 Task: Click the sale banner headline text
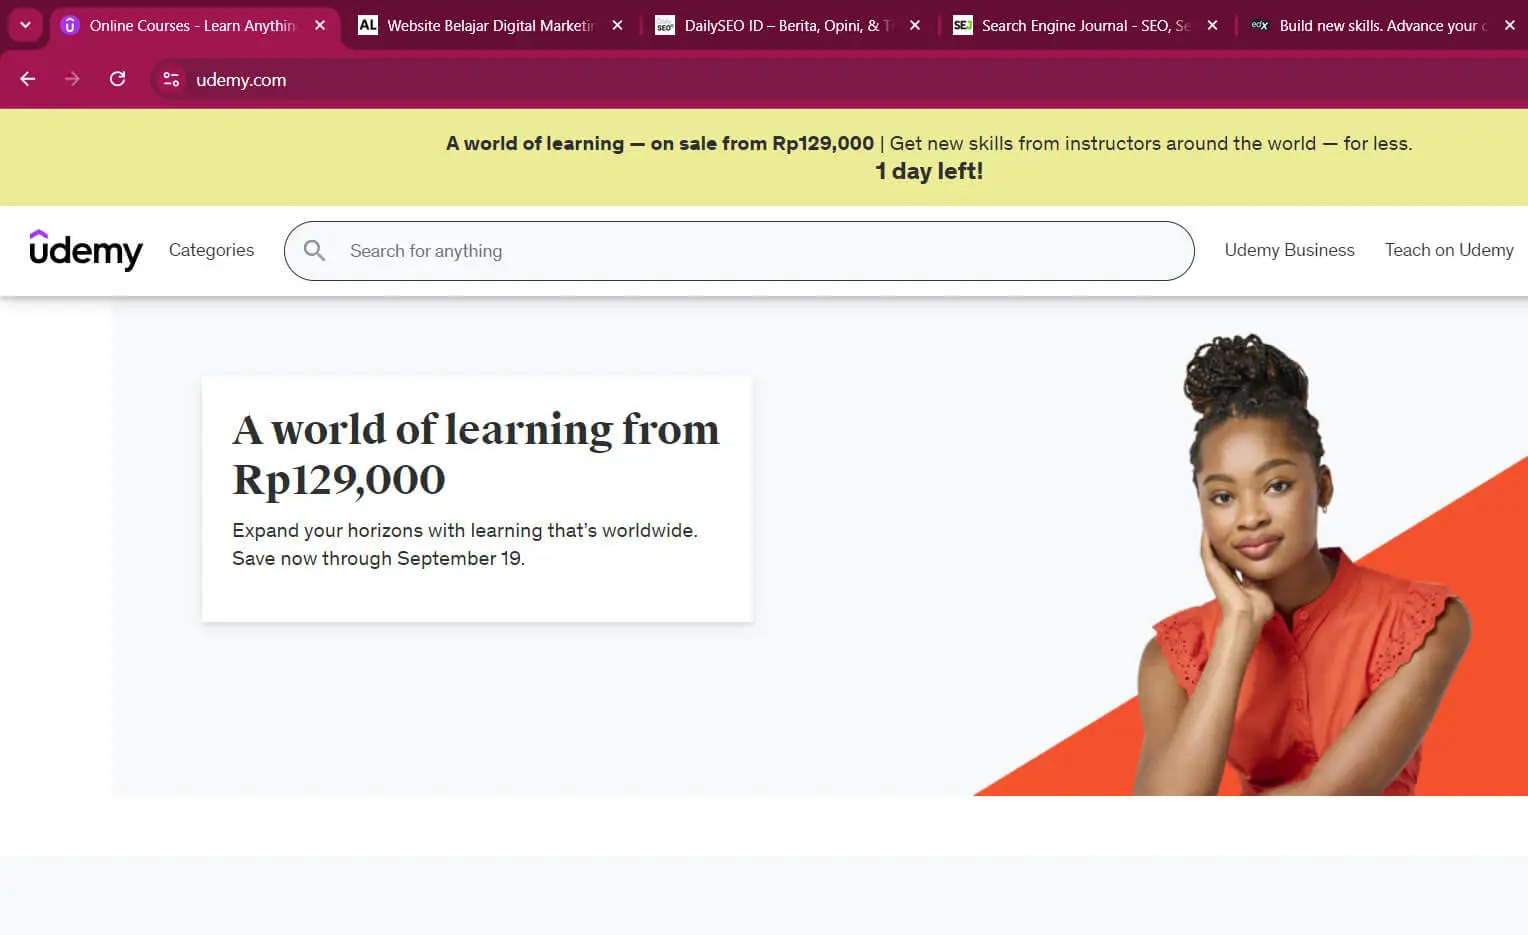click(x=660, y=143)
